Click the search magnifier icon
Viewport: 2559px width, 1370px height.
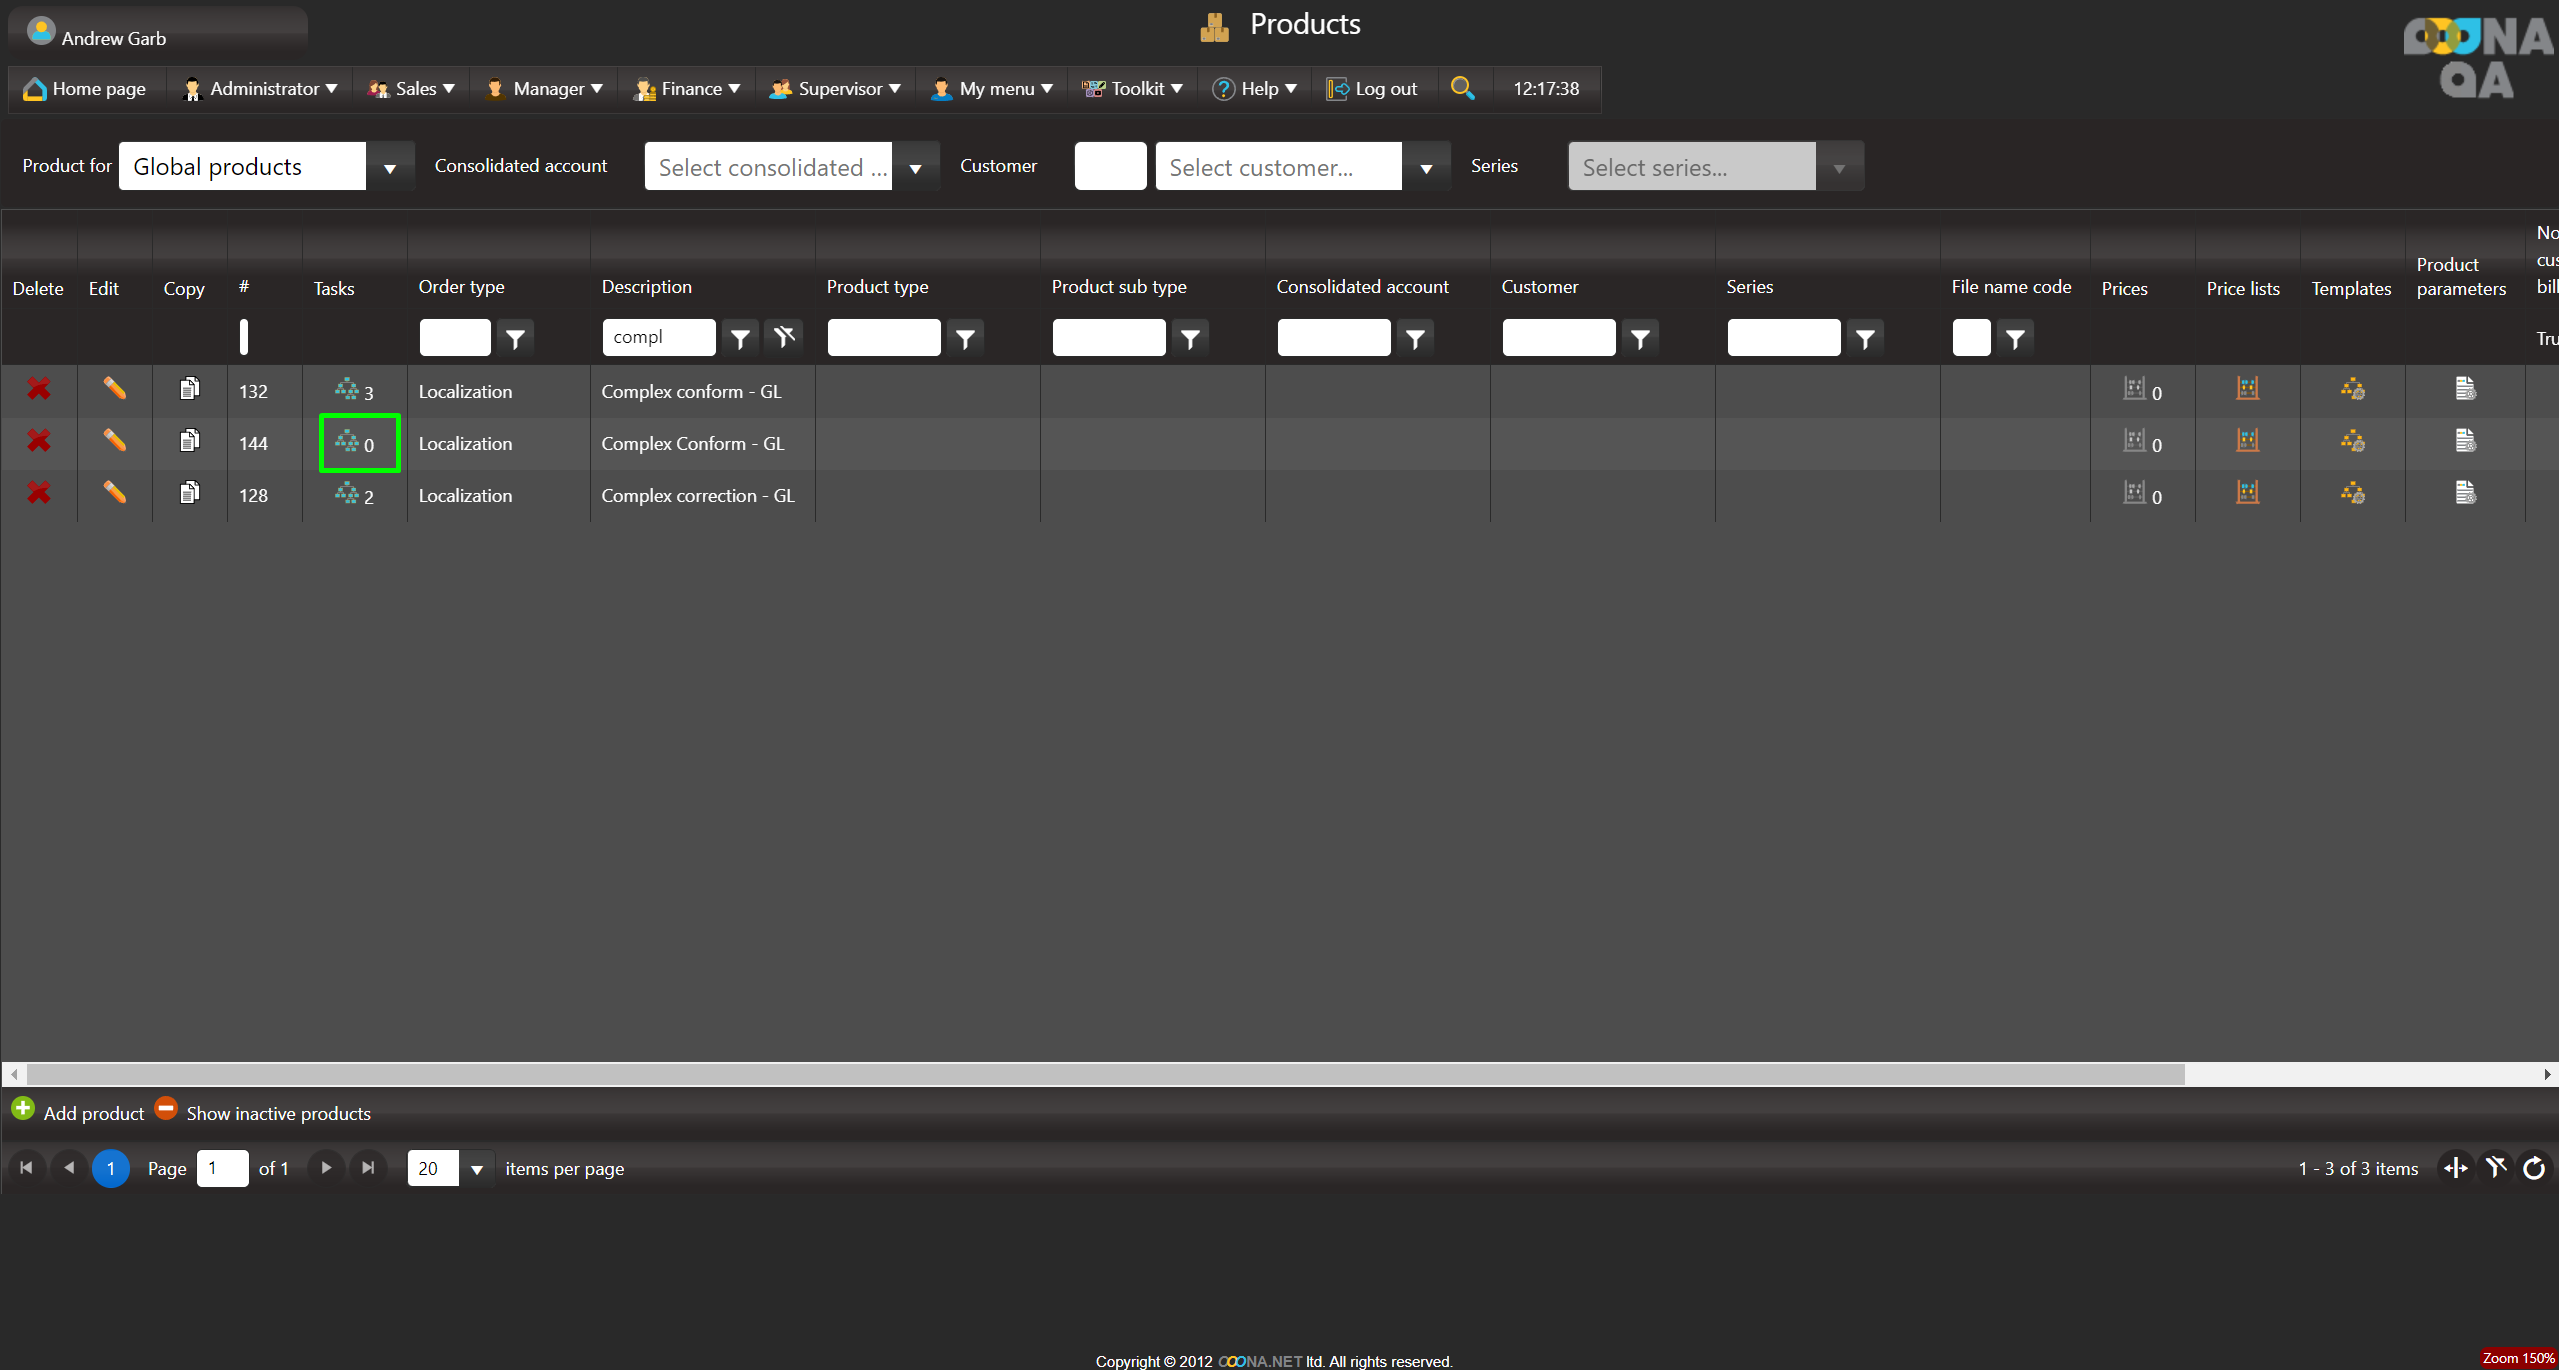pos(1462,88)
